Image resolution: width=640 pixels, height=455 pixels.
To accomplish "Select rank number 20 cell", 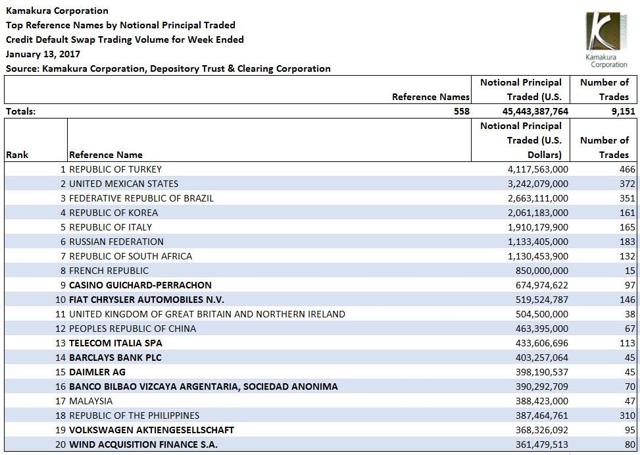I will [x=60, y=444].
